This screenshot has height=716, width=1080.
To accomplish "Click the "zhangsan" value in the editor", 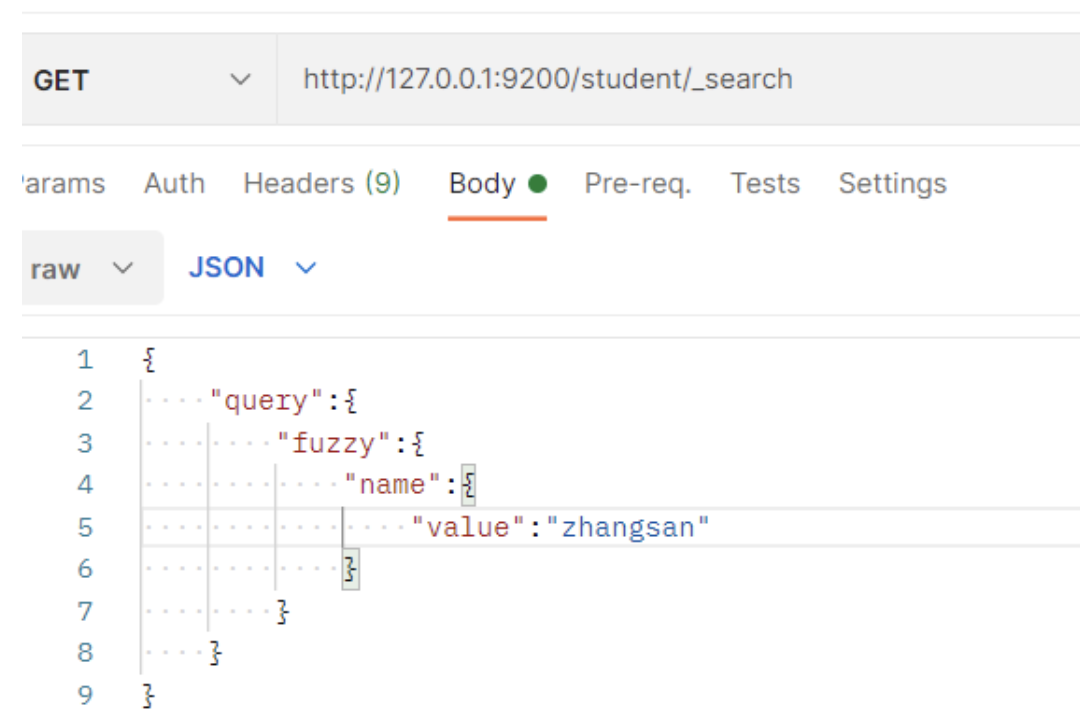I will pos(627,527).
